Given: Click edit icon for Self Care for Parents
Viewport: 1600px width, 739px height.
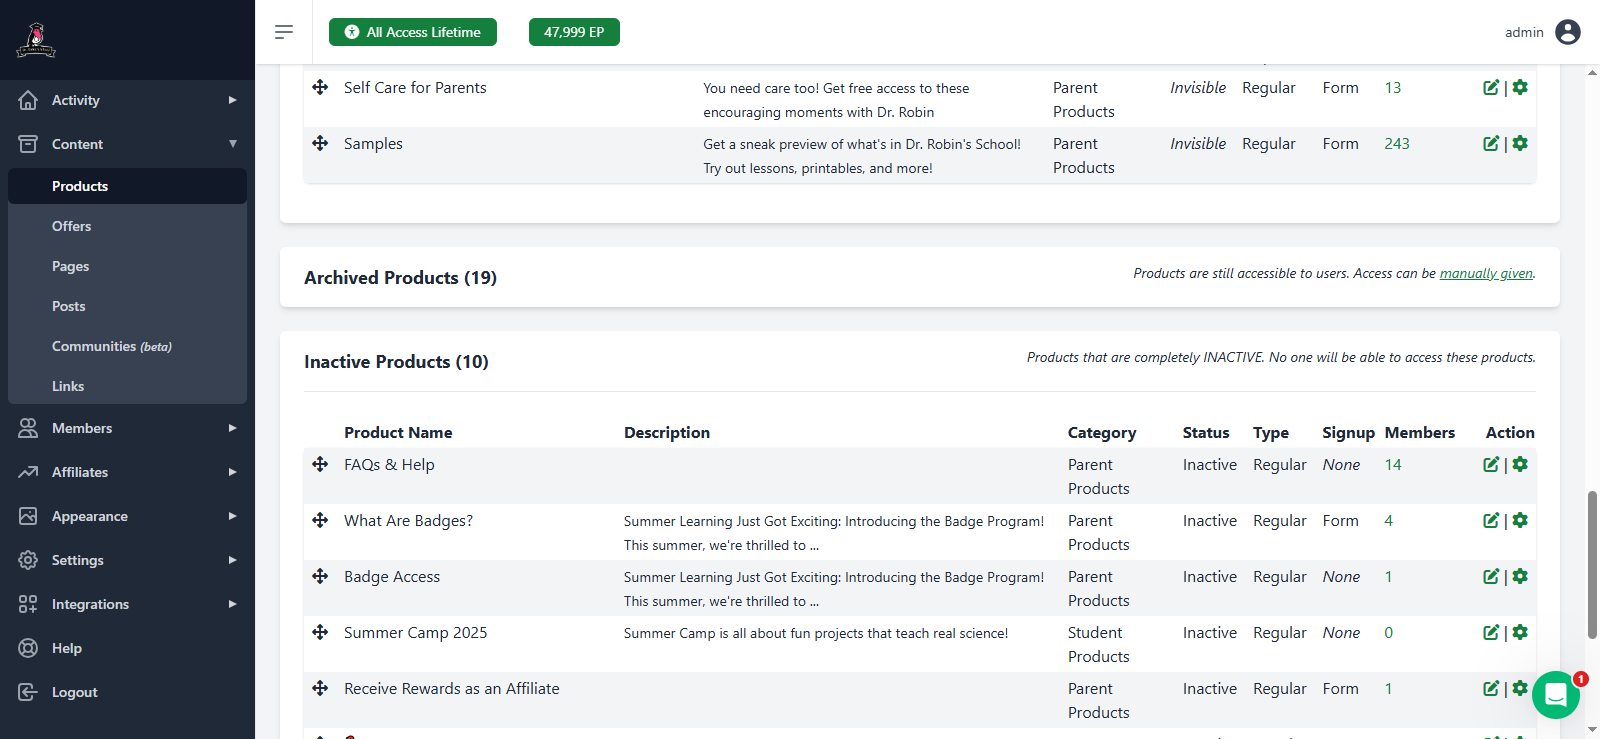Looking at the screenshot, I should (x=1491, y=87).
